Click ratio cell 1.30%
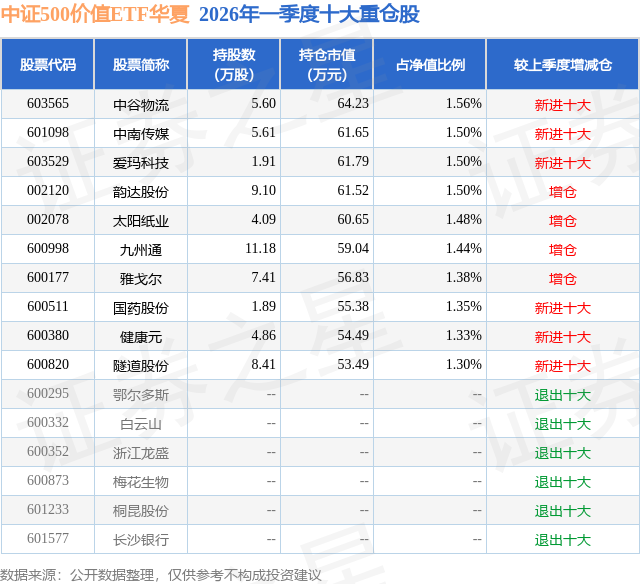Screen dimensions: 640x584 point(464,364)
